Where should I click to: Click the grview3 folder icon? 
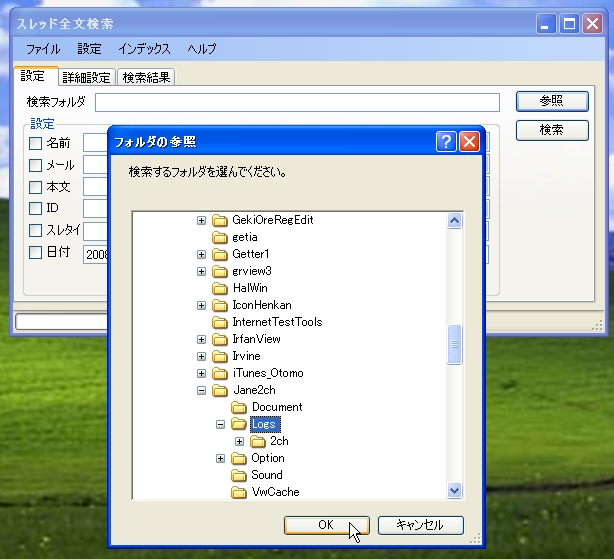pos(220,272)
